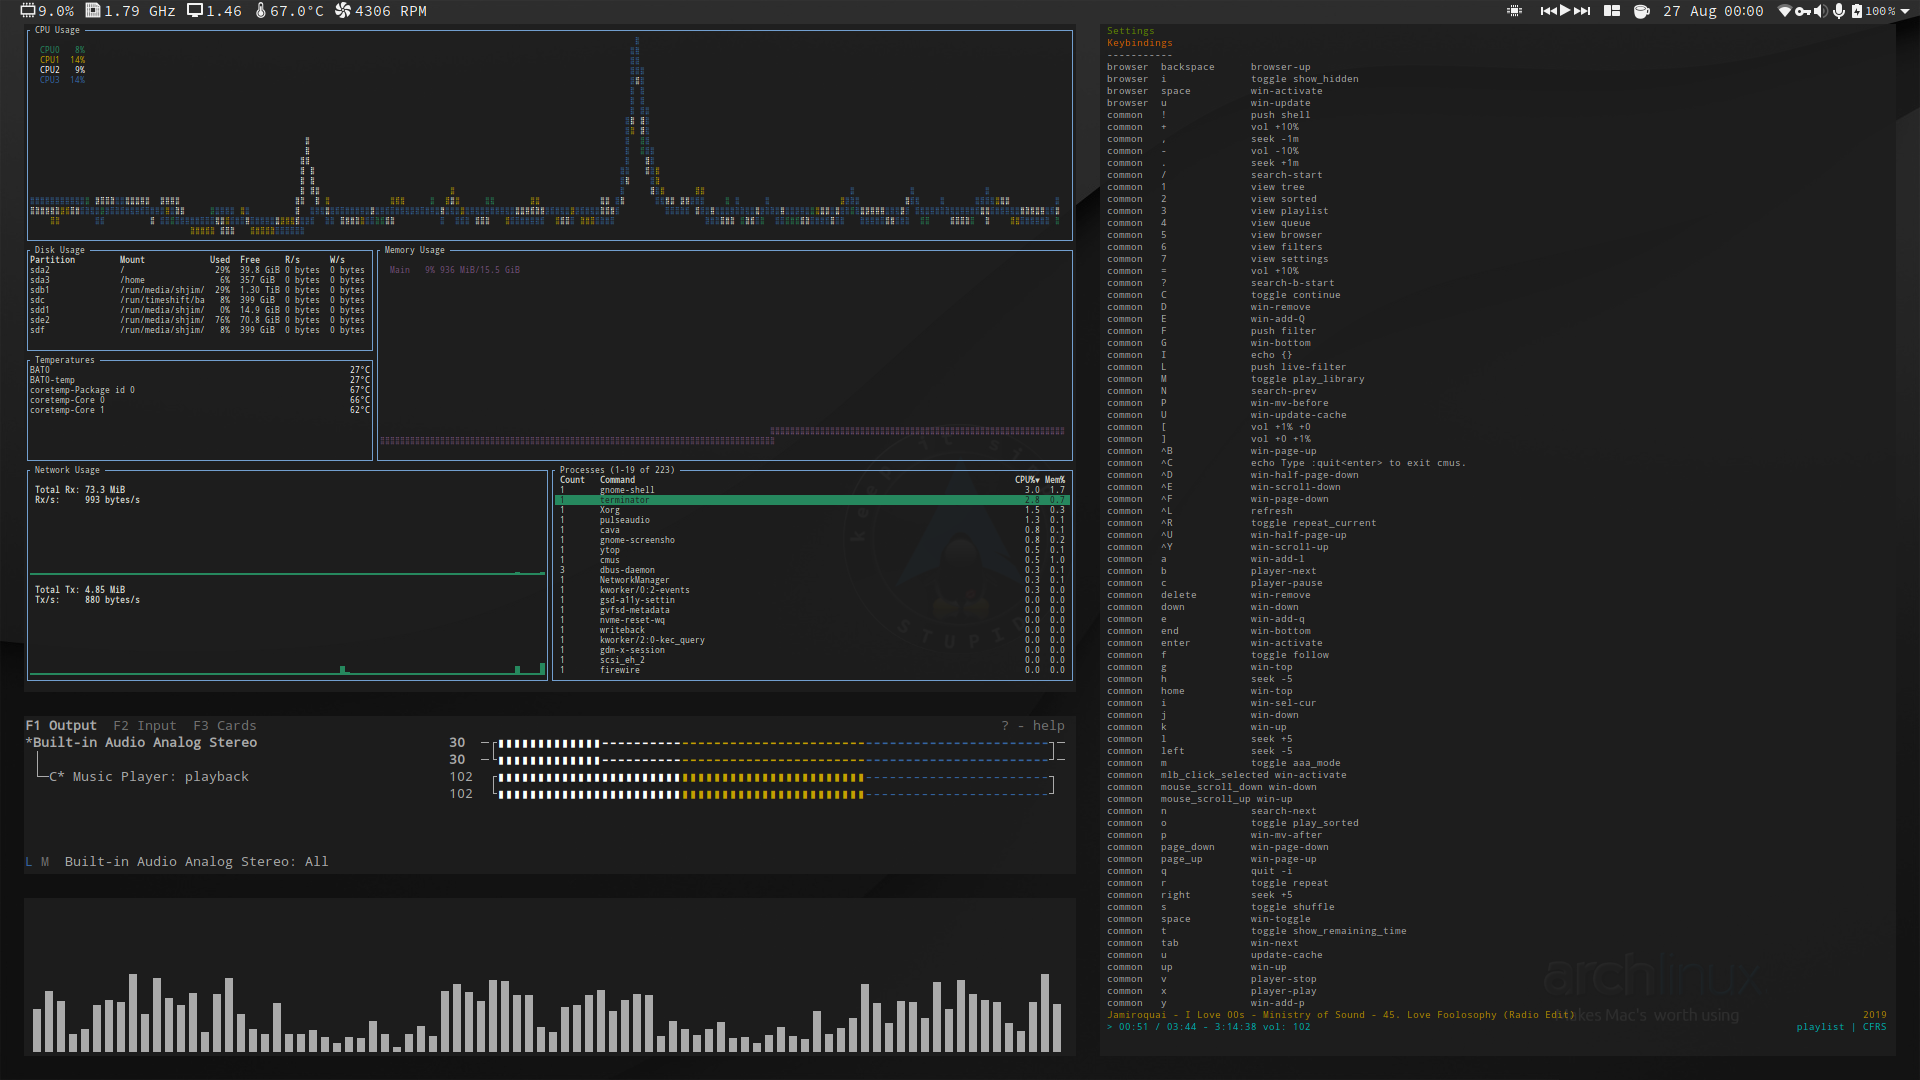This screenshot has width=1920, height=1080.
Task: Click the thermometer temperature icon in top bar
Action: click(260, 11)
